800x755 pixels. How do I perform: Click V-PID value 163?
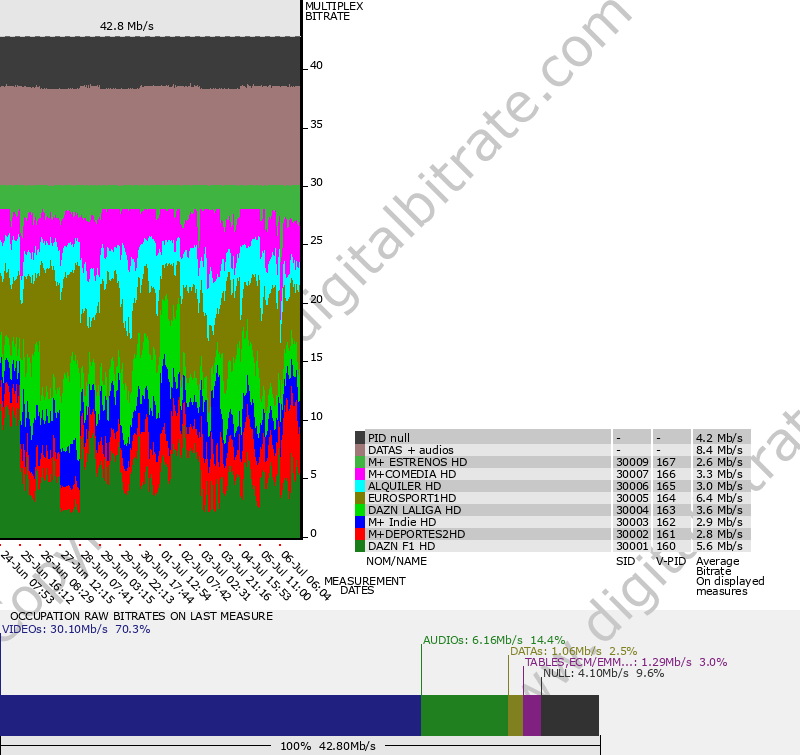click(x=666, y=510)
